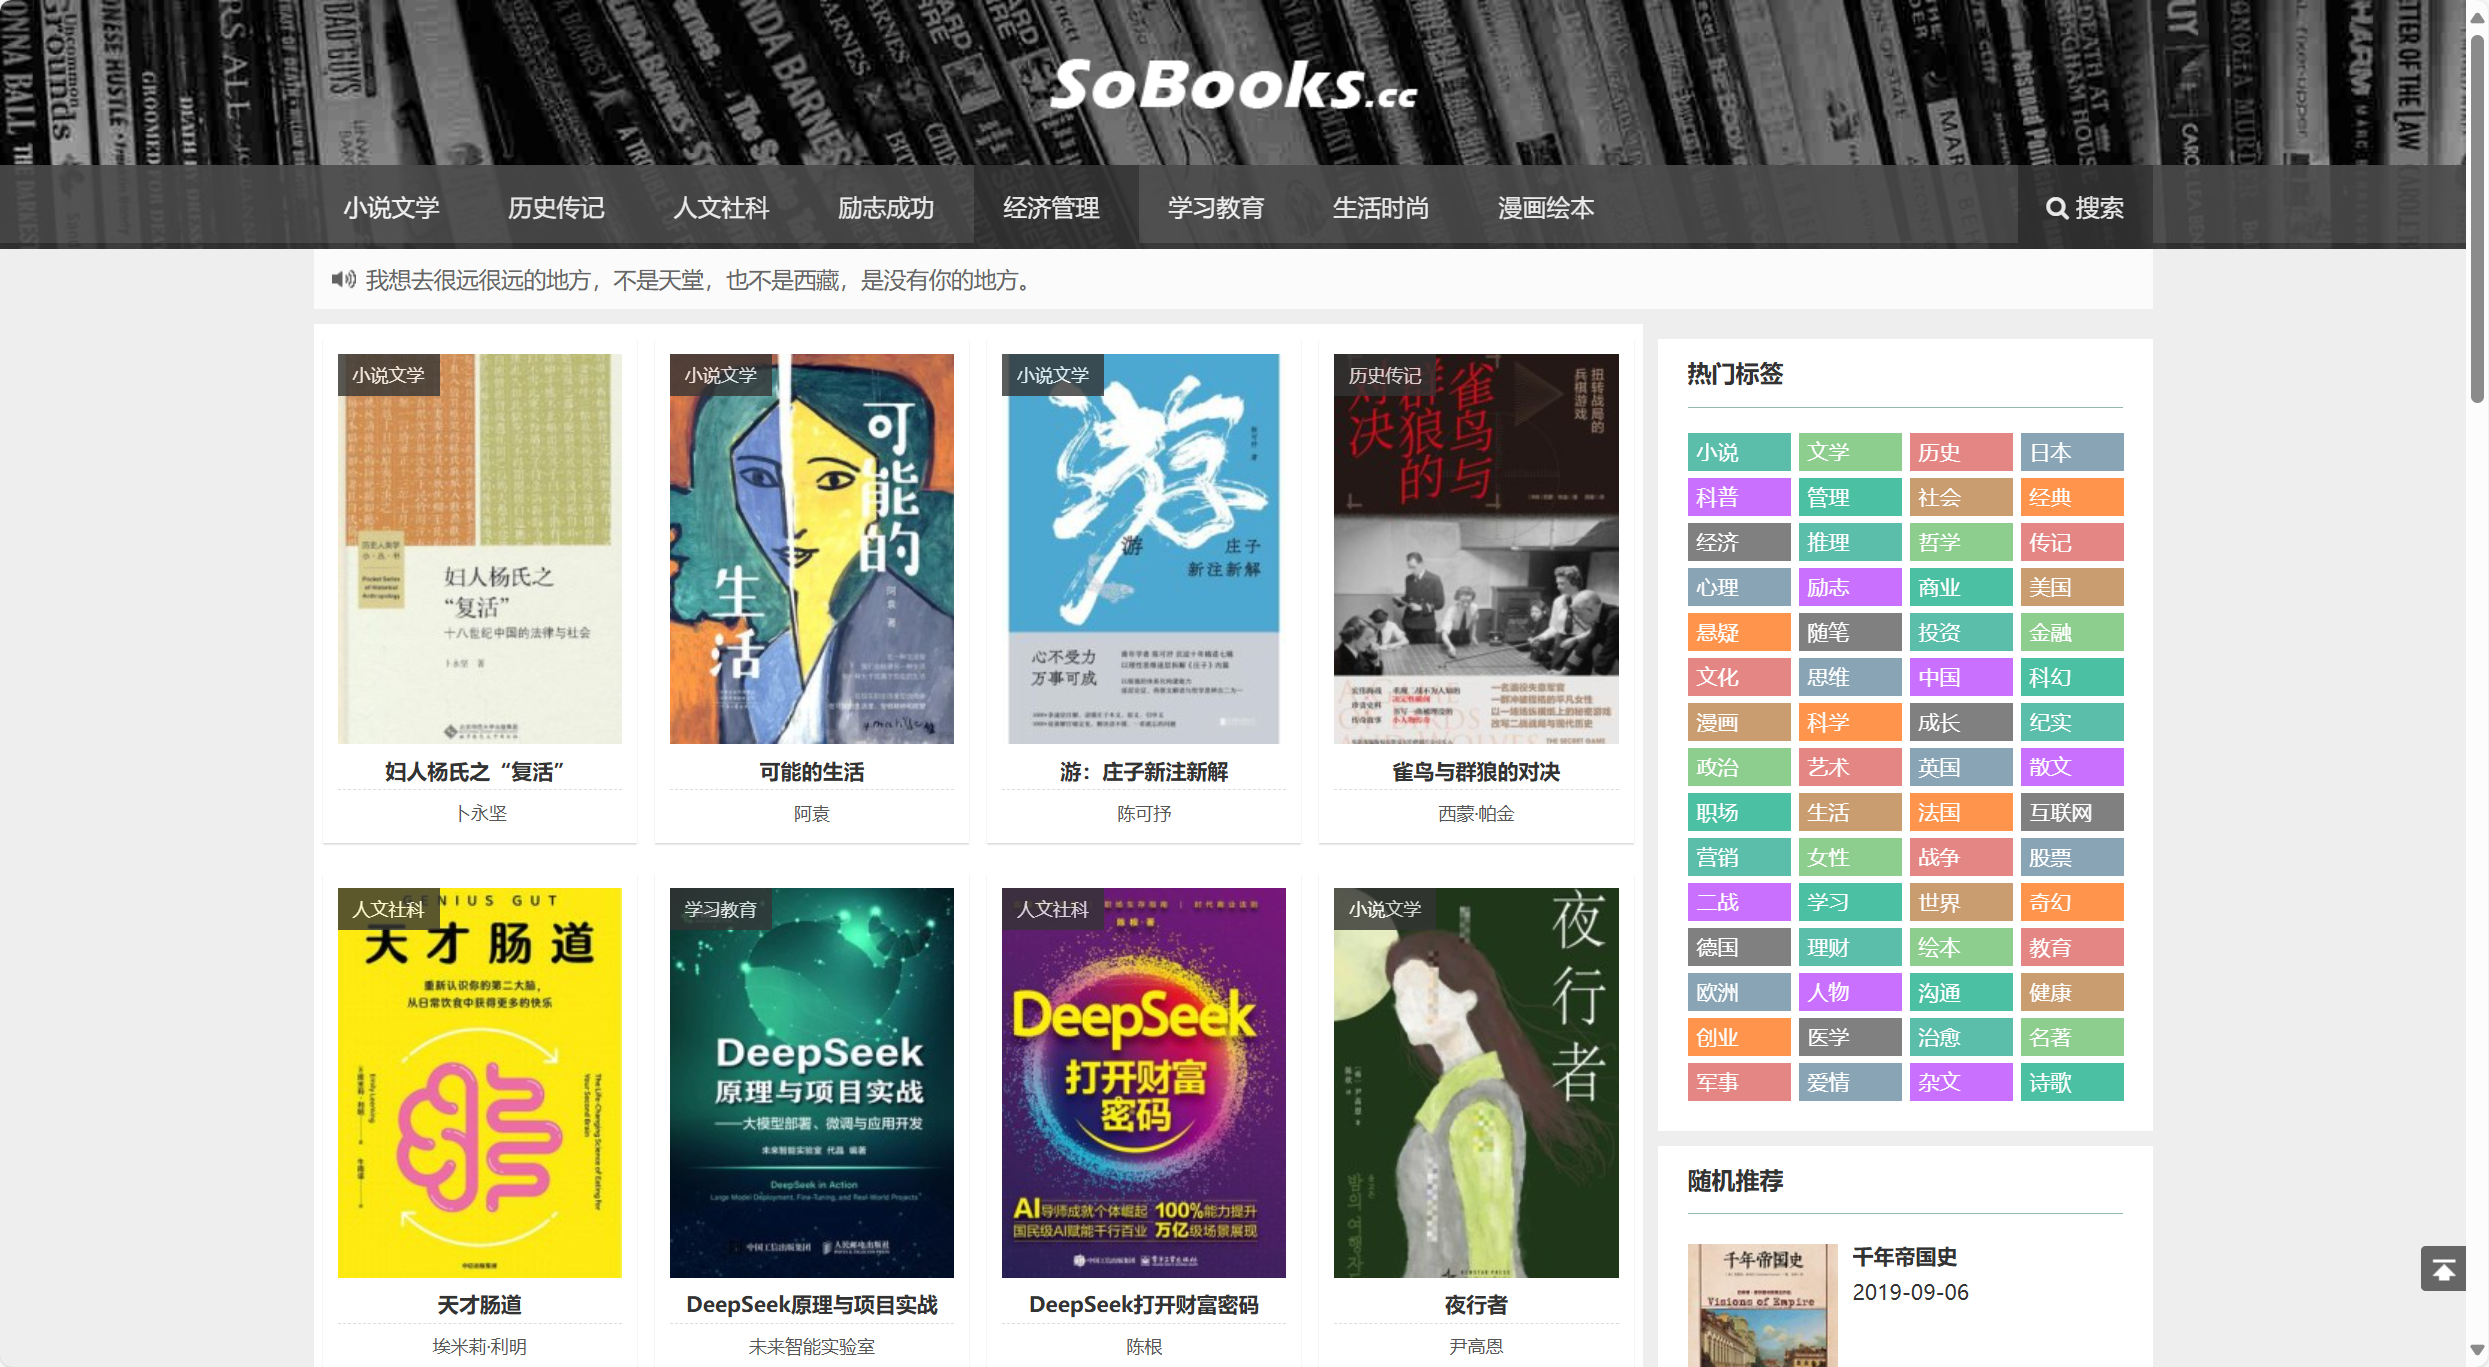Click the speaker announcement icon

click(x=343, y=279)
